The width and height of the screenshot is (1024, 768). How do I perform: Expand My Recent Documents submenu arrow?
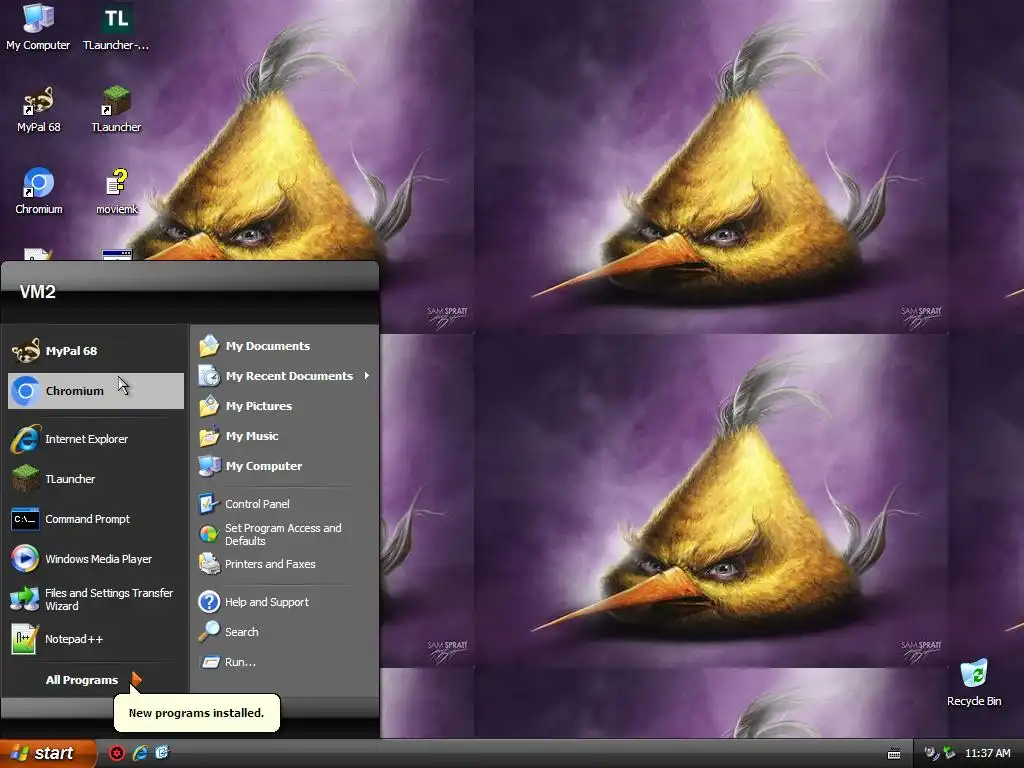[367, 376]
